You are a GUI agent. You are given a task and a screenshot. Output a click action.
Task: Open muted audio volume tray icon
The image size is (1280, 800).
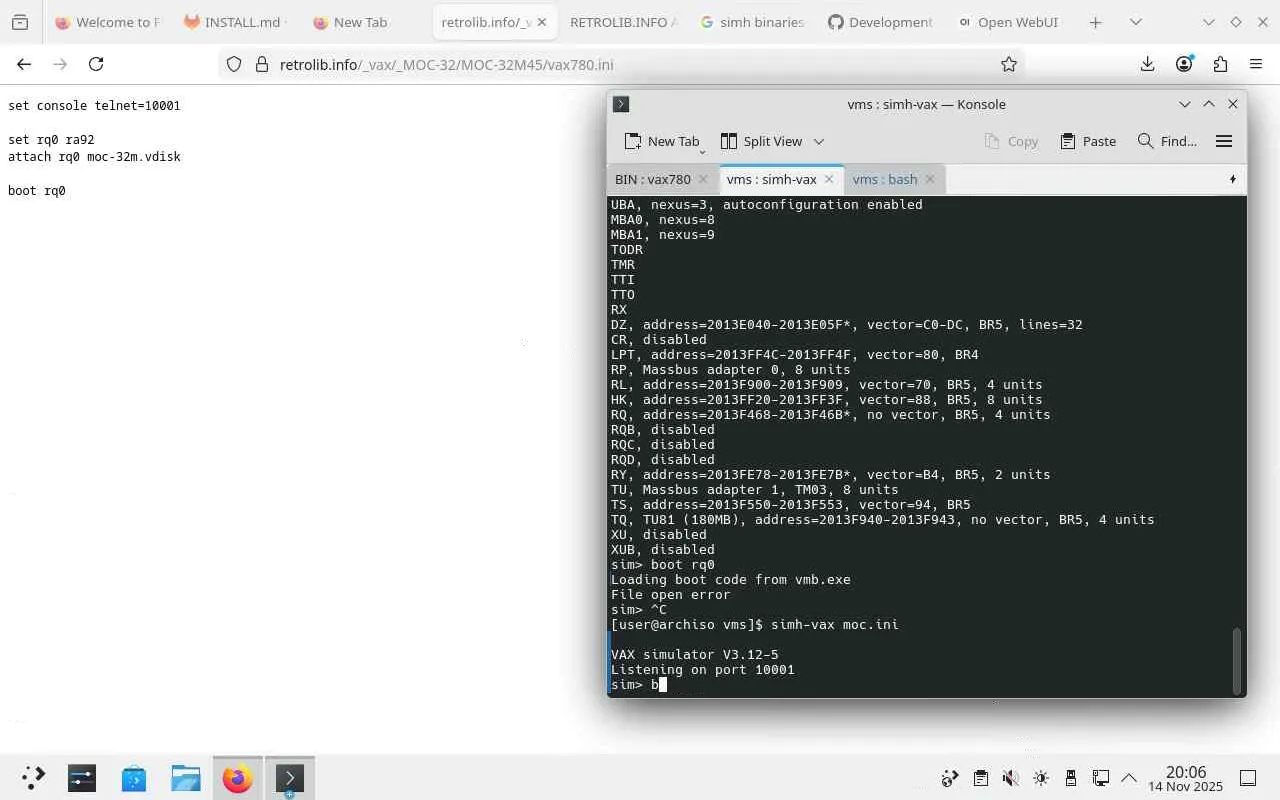click(x=1010, y=778)
